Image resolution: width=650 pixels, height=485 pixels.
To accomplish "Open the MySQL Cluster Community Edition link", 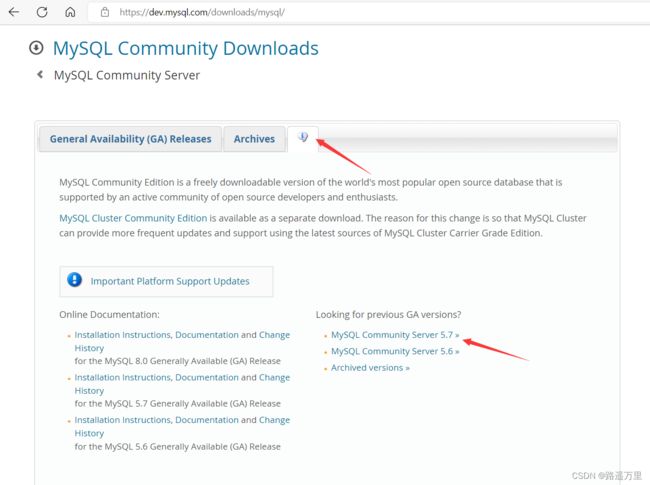I will point(133,218).
